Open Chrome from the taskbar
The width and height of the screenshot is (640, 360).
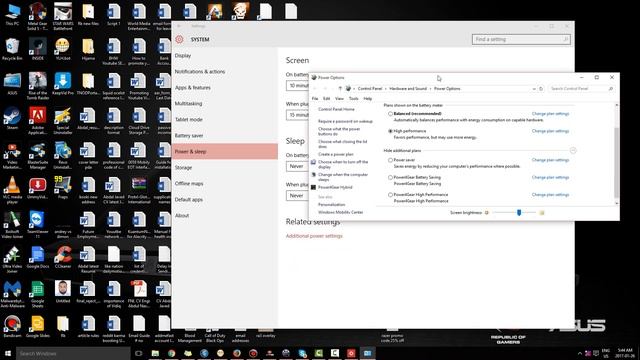coord(171,353)
